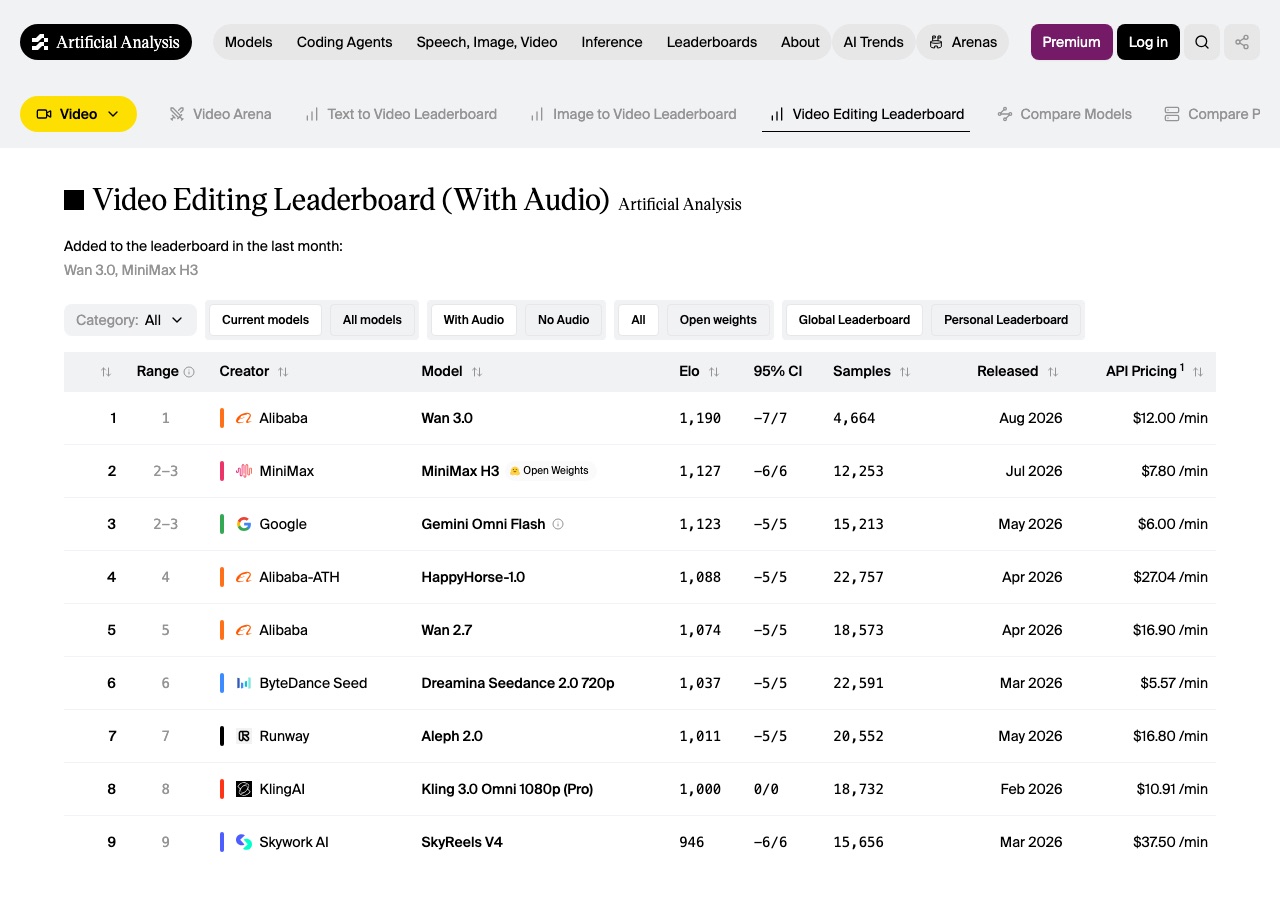Screen dimensions: 1280x900
Task: Click the Alibaba-ATH logo icon
Action: coord(243,577)
